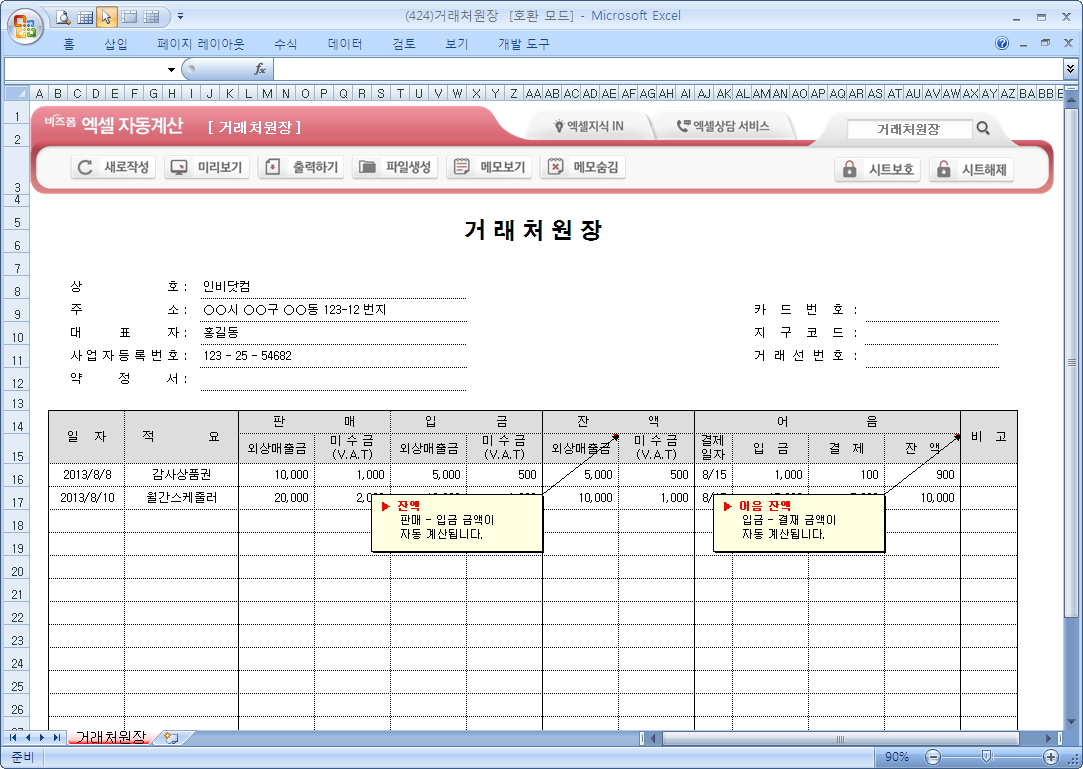Click Print Preview icon in quick access toolbar
This screenshot has width=1083, height=769.
pyautogui.click(x=64, y=16)
